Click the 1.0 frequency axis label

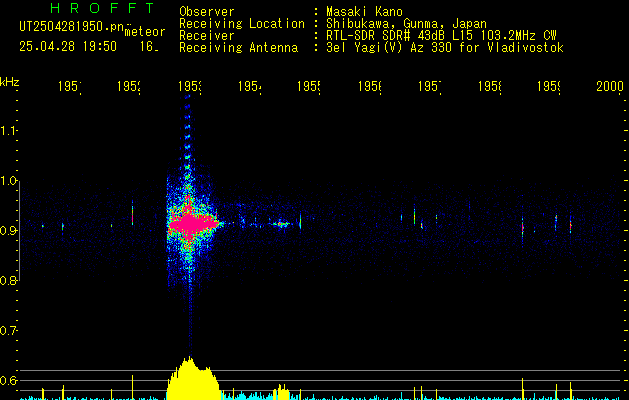[8, 181]
